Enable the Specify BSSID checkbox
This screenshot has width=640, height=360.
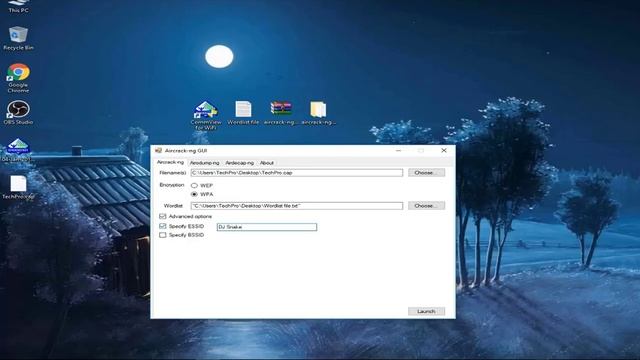point(162,235)
